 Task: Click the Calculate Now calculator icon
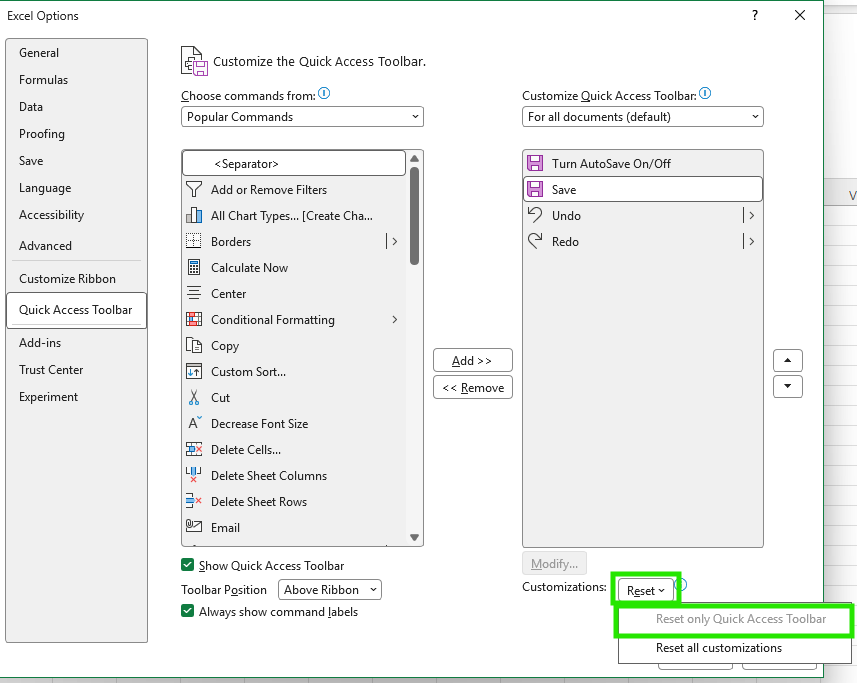193,268
